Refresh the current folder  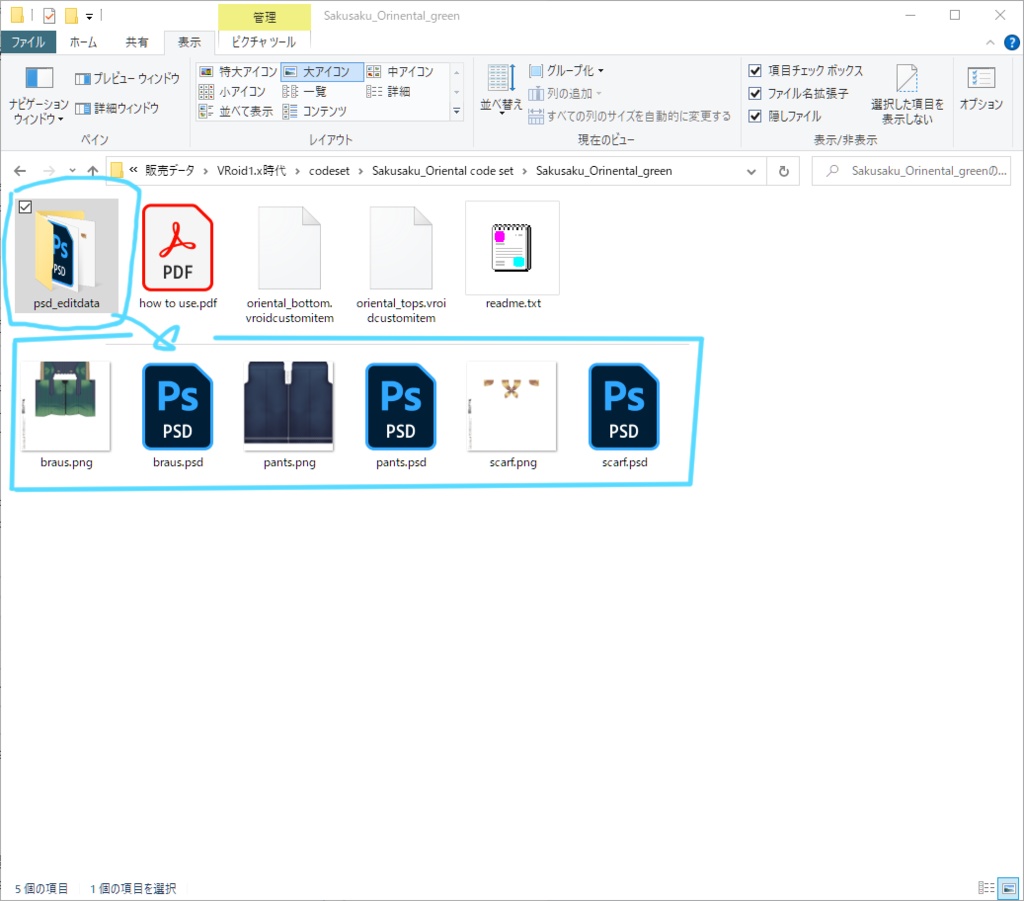pos(784,172)
